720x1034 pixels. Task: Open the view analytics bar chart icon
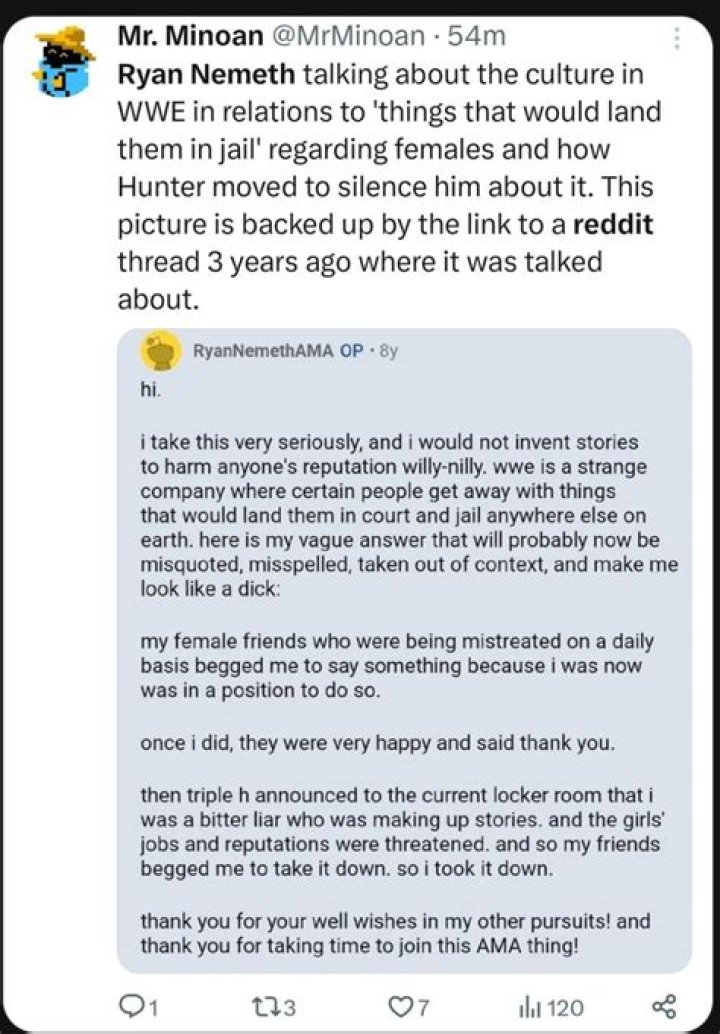pyautogui.click(x=529, y=1005)
